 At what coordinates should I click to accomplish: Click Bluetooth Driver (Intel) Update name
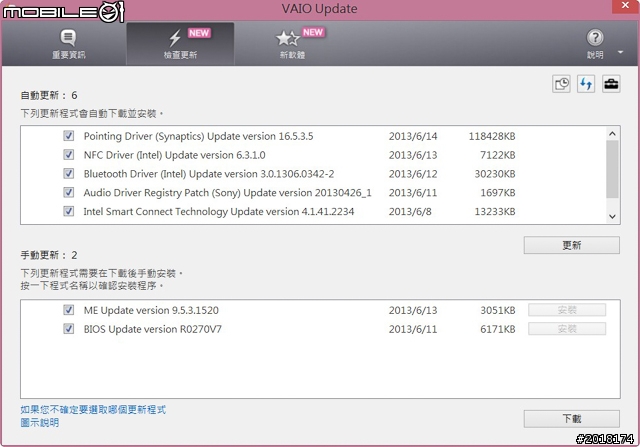coord(209,174)
